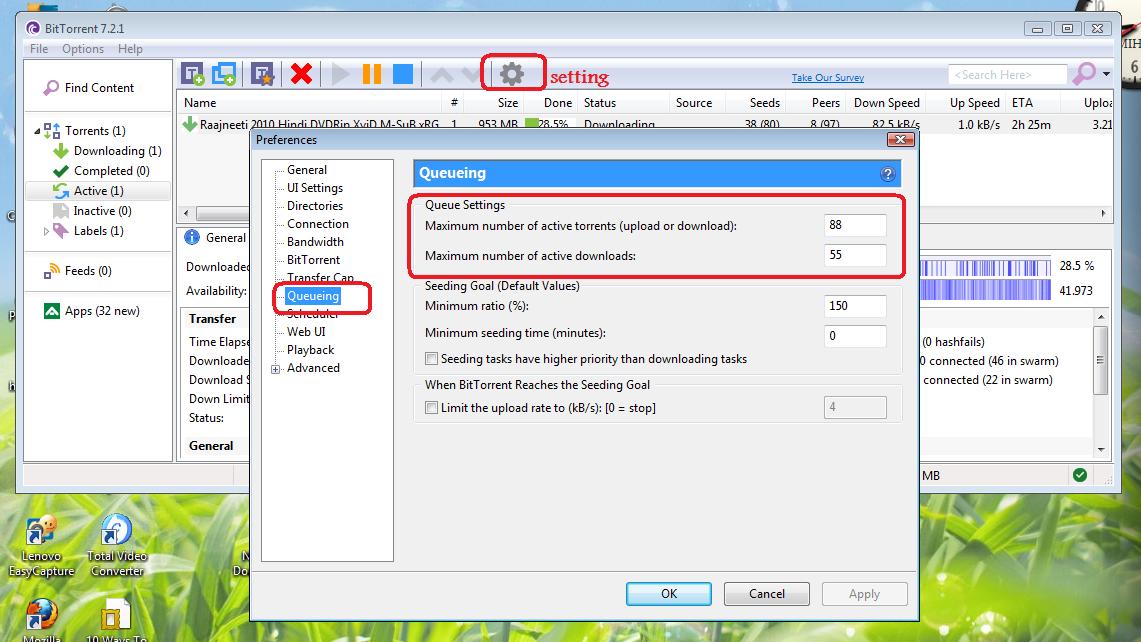
Task: Expand the Labels group in the sidebar
Action: click(46, 231)
